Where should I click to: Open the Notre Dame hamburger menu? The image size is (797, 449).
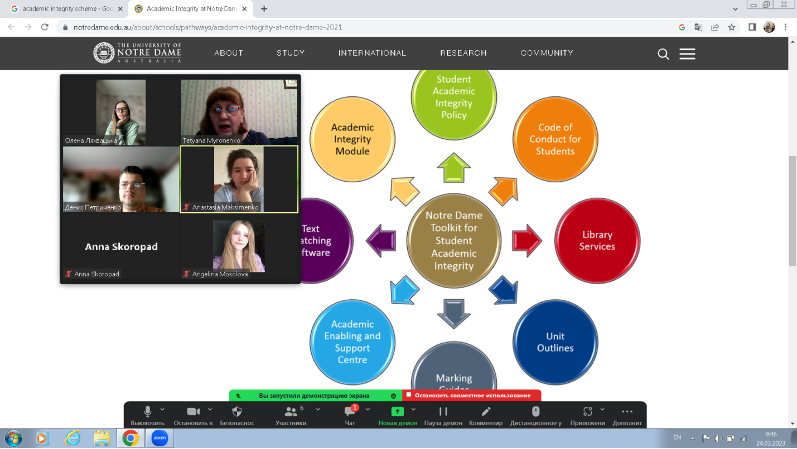pos(687,54)
